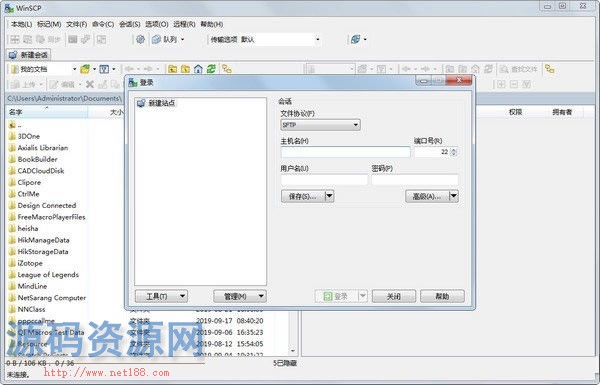The image size is (600, 385).
Task: Click the 3DOne folder icon
Action: 13,136
